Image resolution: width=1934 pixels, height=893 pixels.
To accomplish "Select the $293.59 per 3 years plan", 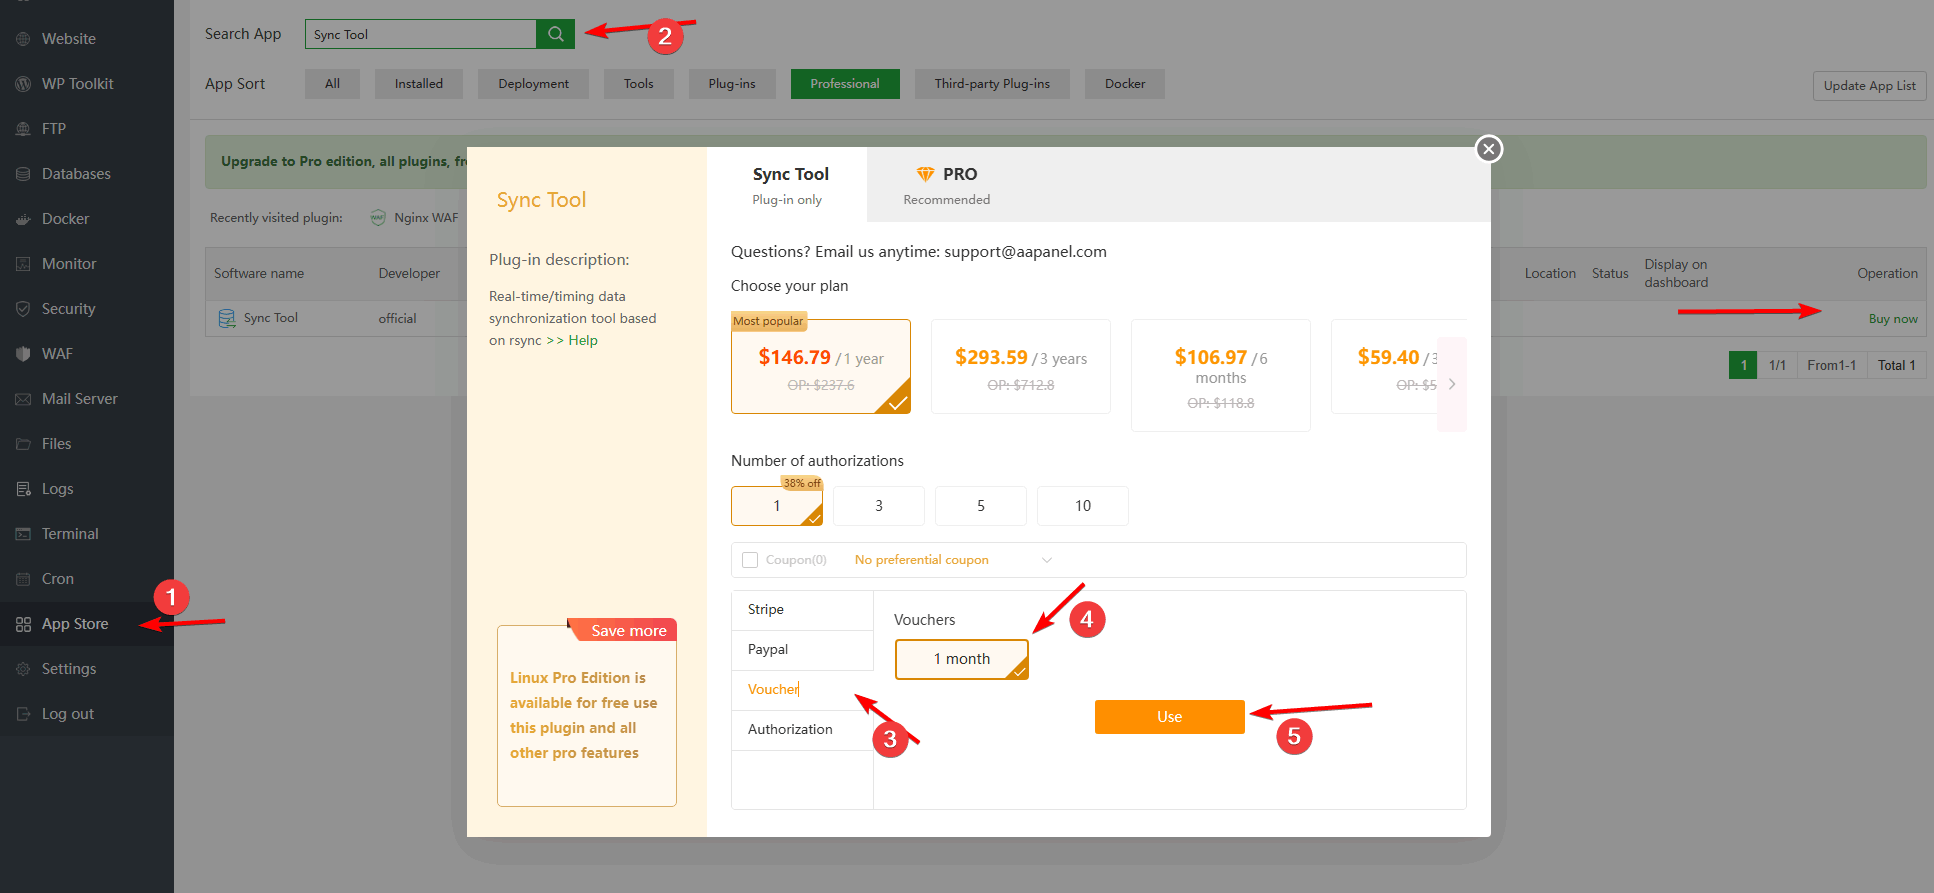I will tap(1021, 366).
